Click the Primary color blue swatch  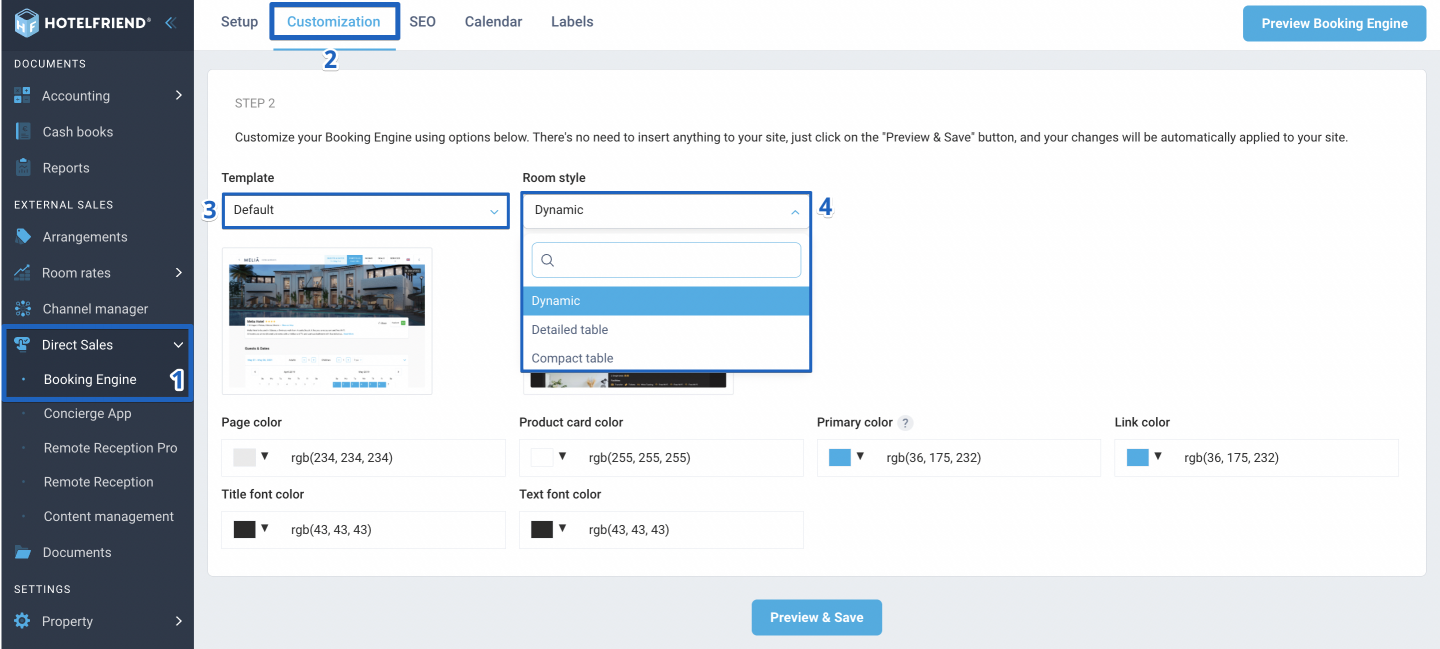(x=840, y=458)
